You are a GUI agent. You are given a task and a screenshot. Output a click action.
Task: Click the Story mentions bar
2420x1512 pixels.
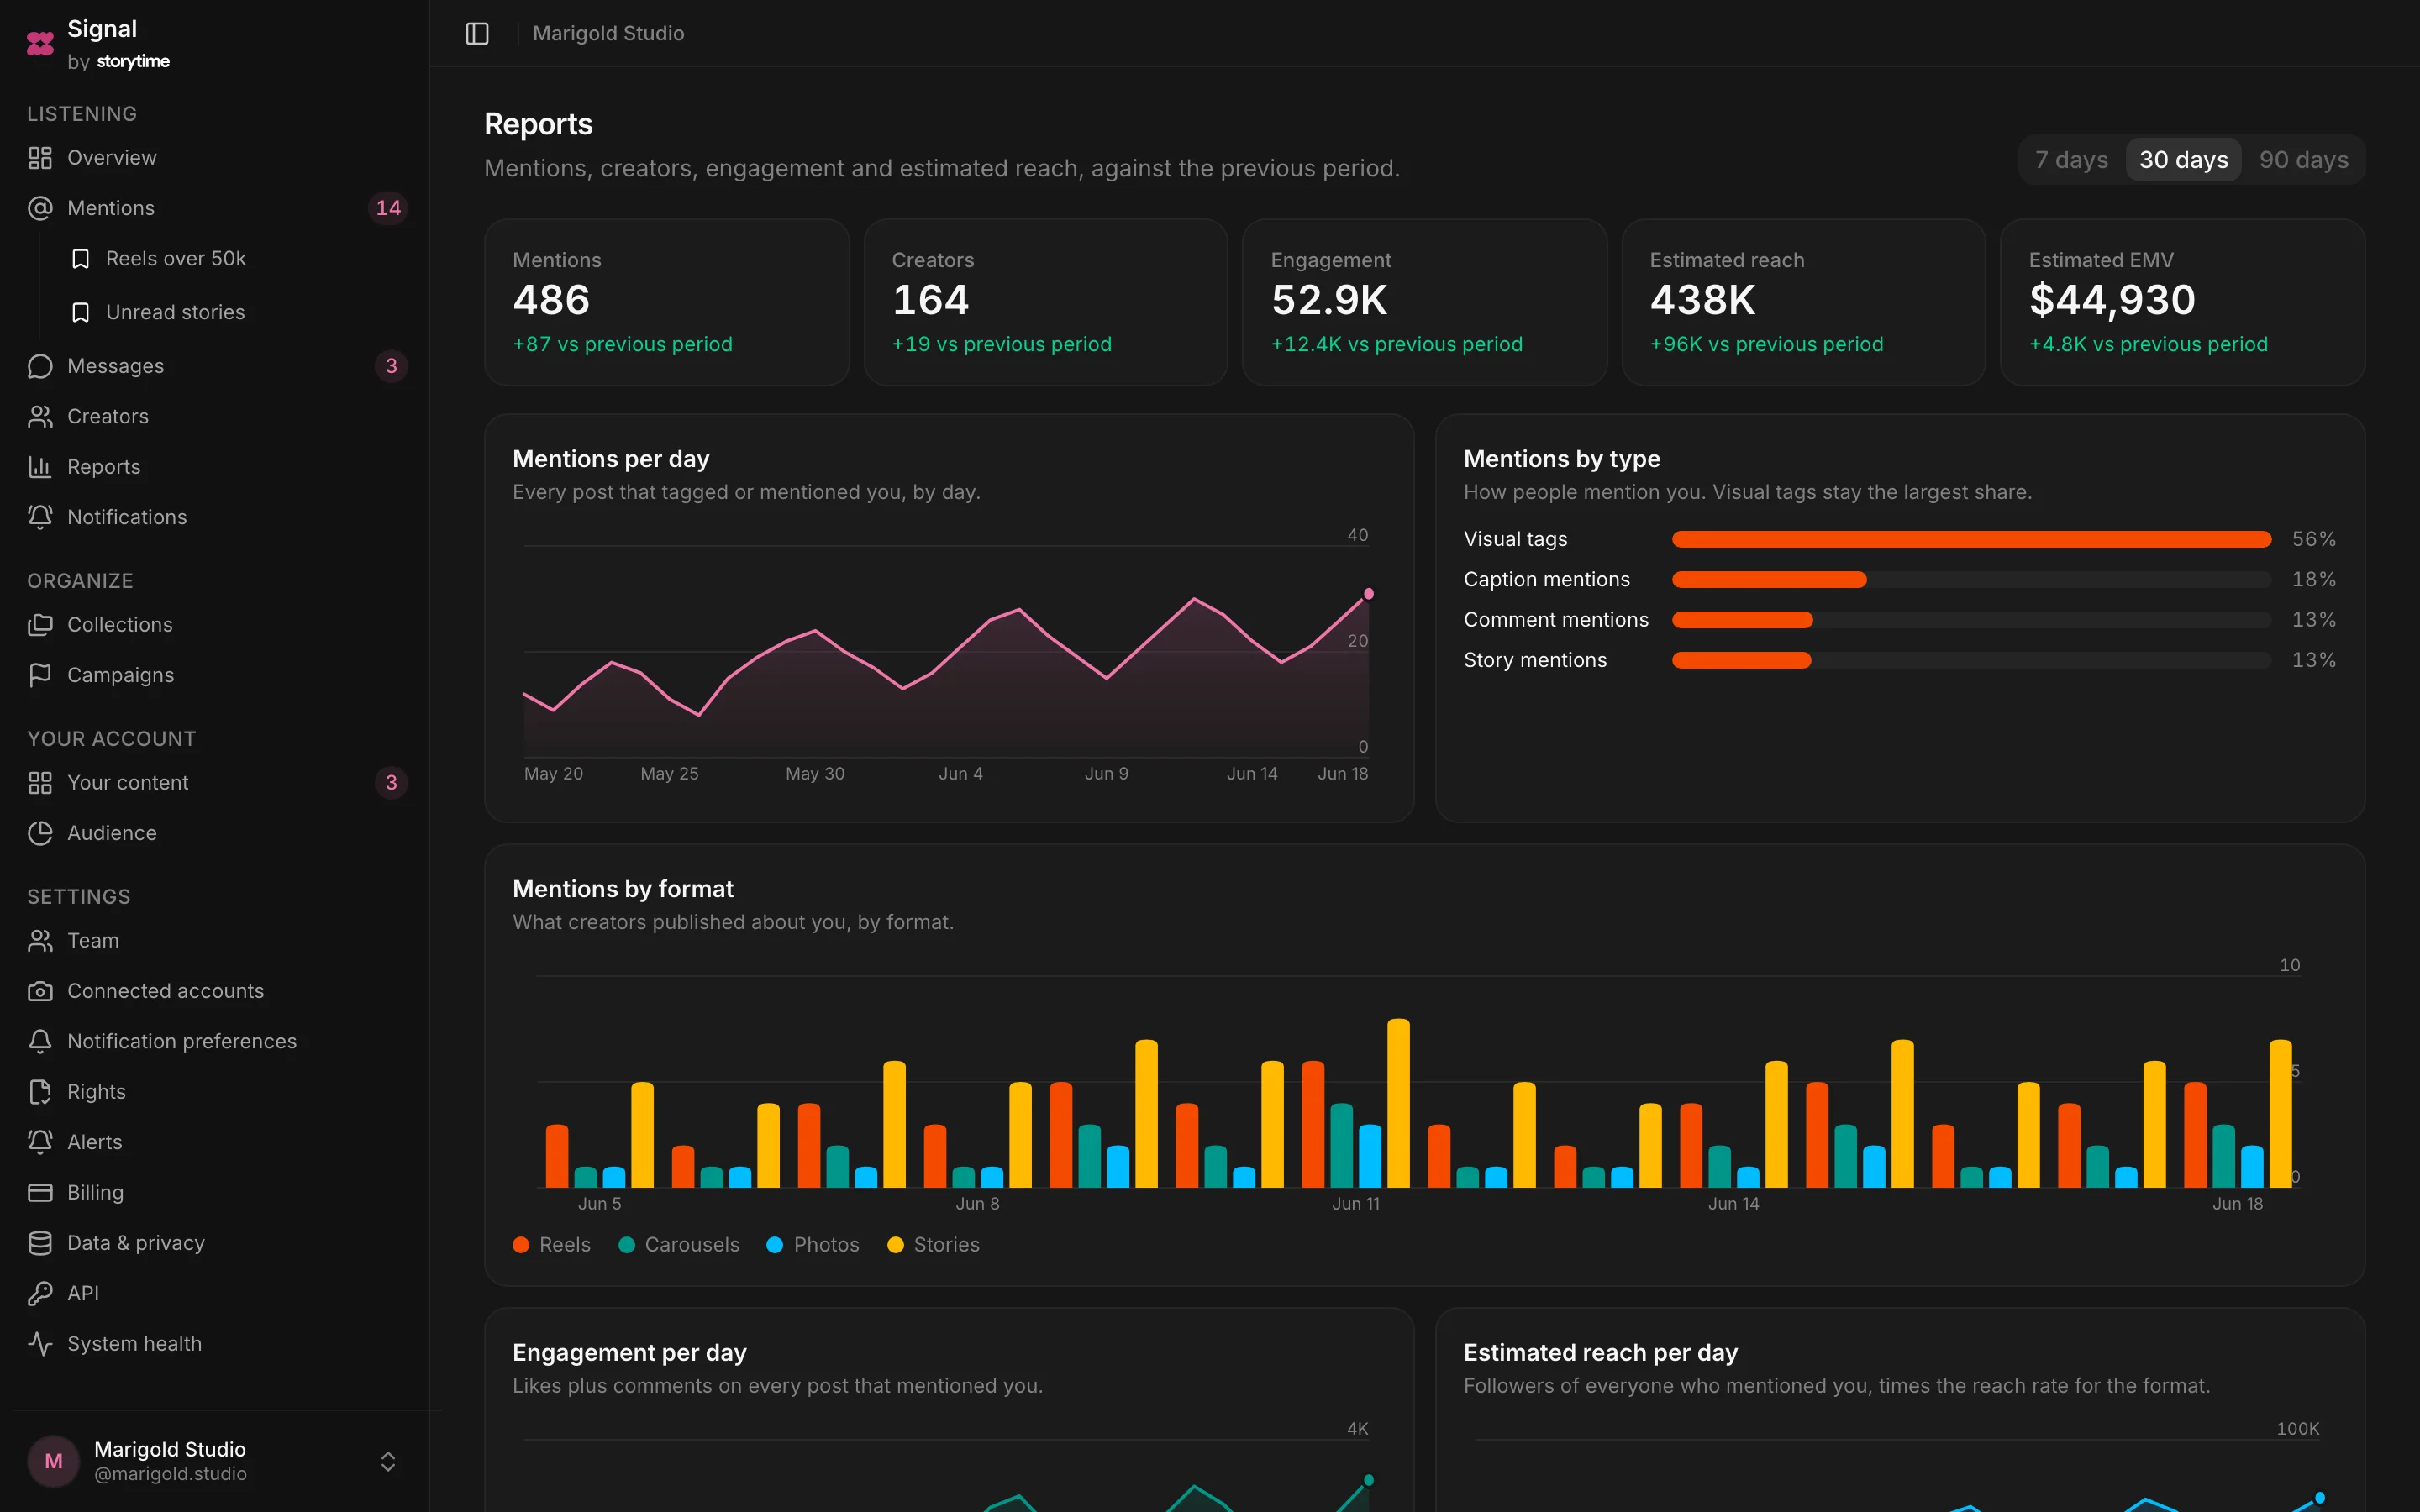pos(1741,660)
